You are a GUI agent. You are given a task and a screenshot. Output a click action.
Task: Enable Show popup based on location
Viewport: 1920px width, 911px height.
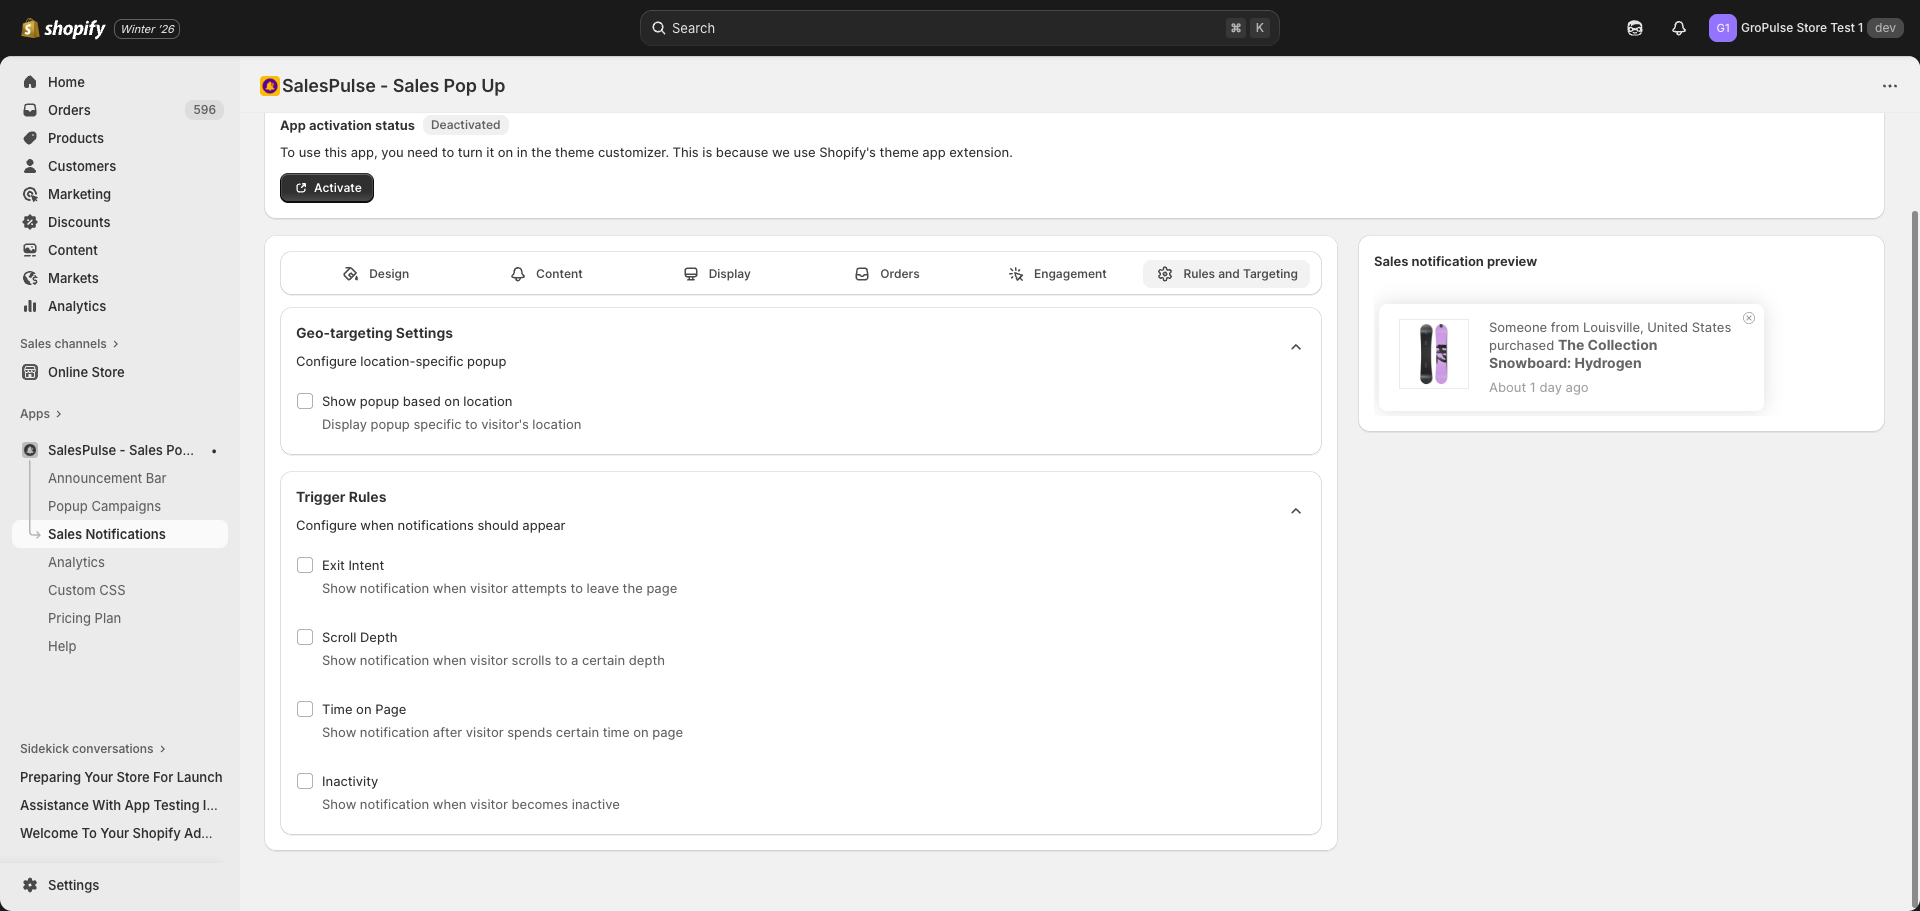[x=305, y=401]
